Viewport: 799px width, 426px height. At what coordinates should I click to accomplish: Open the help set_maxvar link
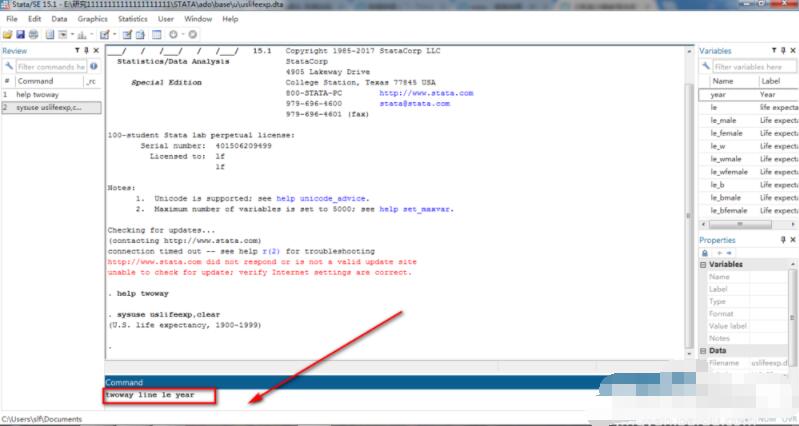tap(415, 209)
